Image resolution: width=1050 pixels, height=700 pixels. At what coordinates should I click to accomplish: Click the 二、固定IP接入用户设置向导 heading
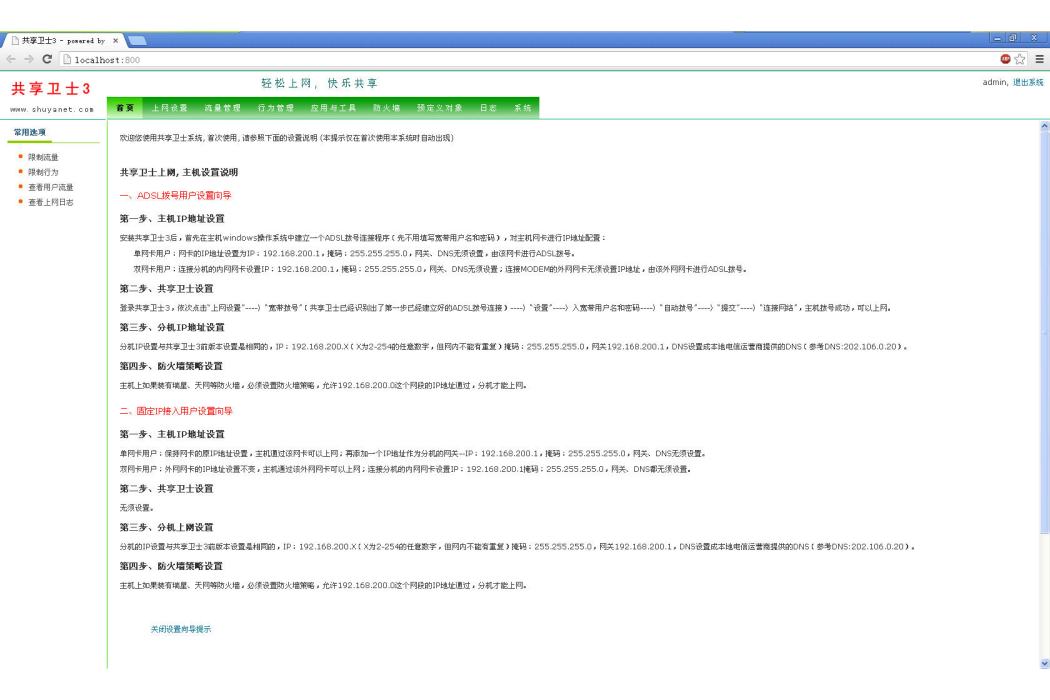click(x=176, y=411)
